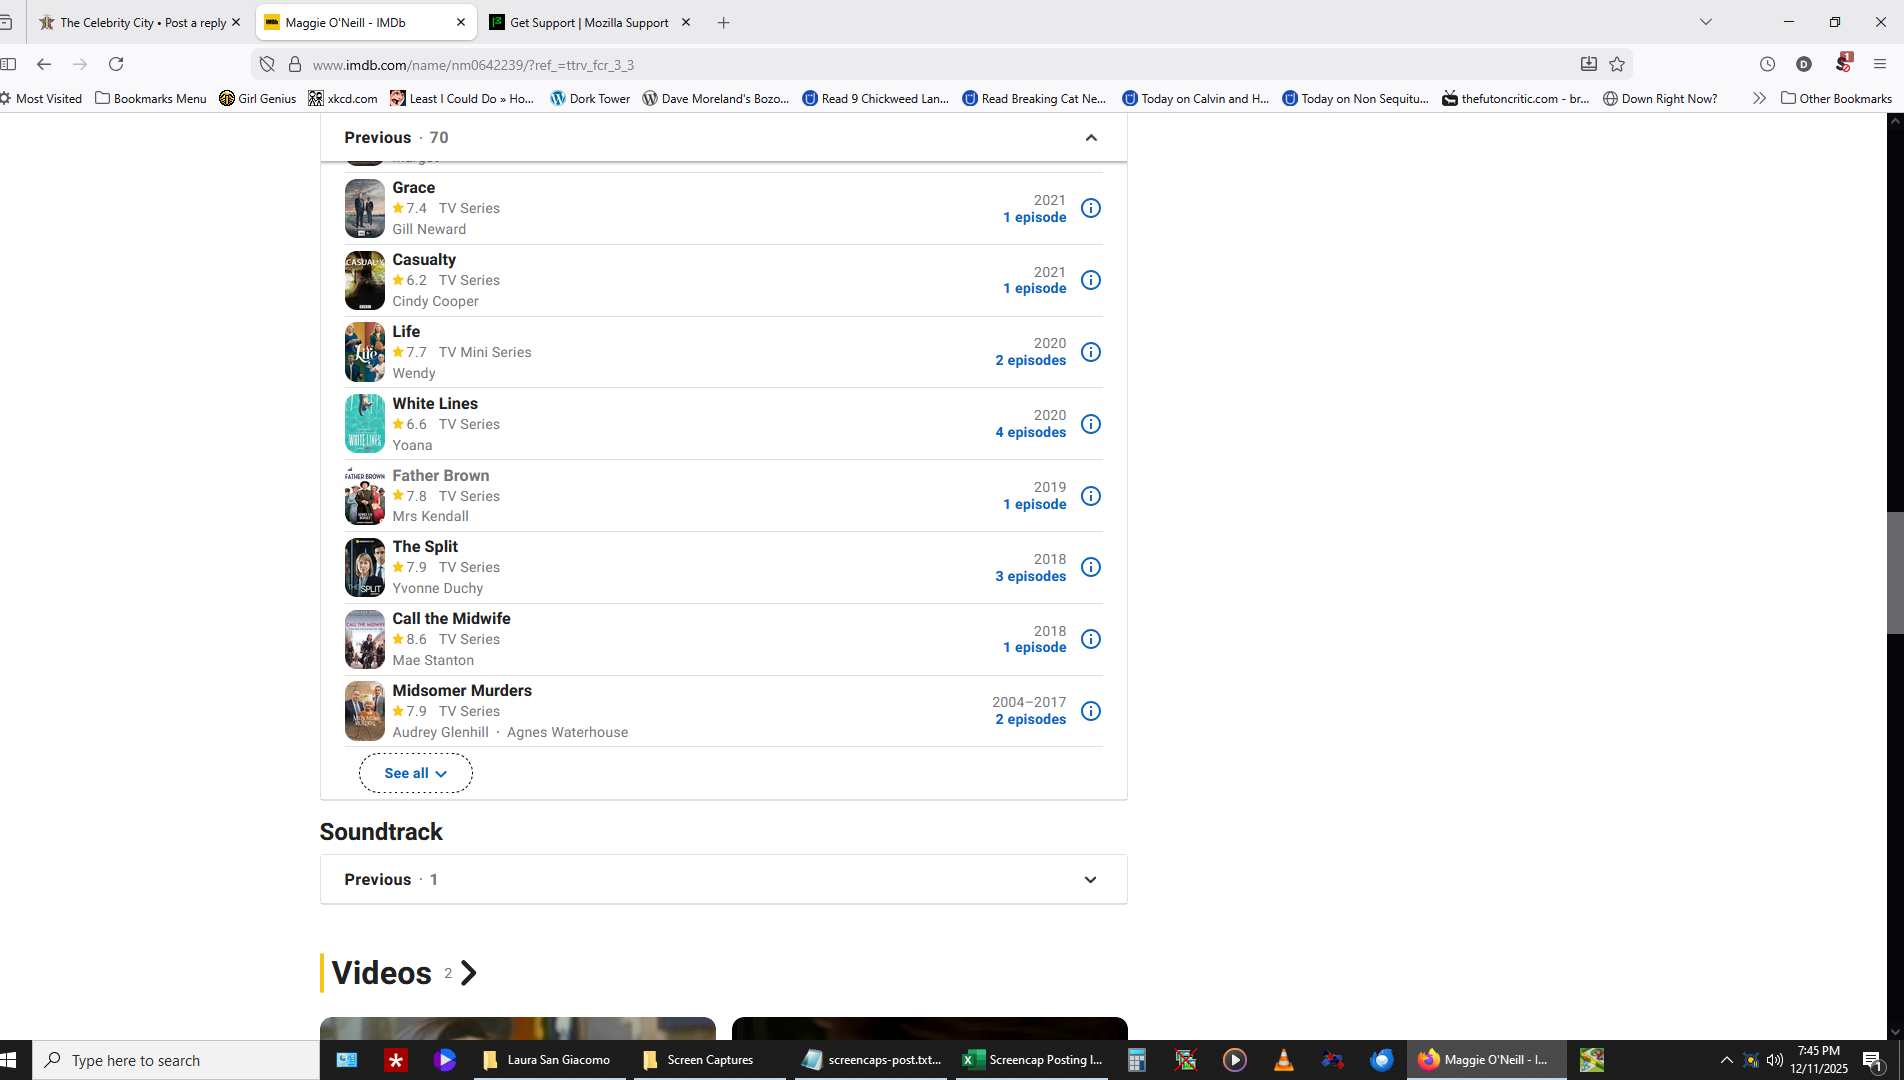
Task: Open the Most Visited bookmark folder
Action: coord(41,98)
